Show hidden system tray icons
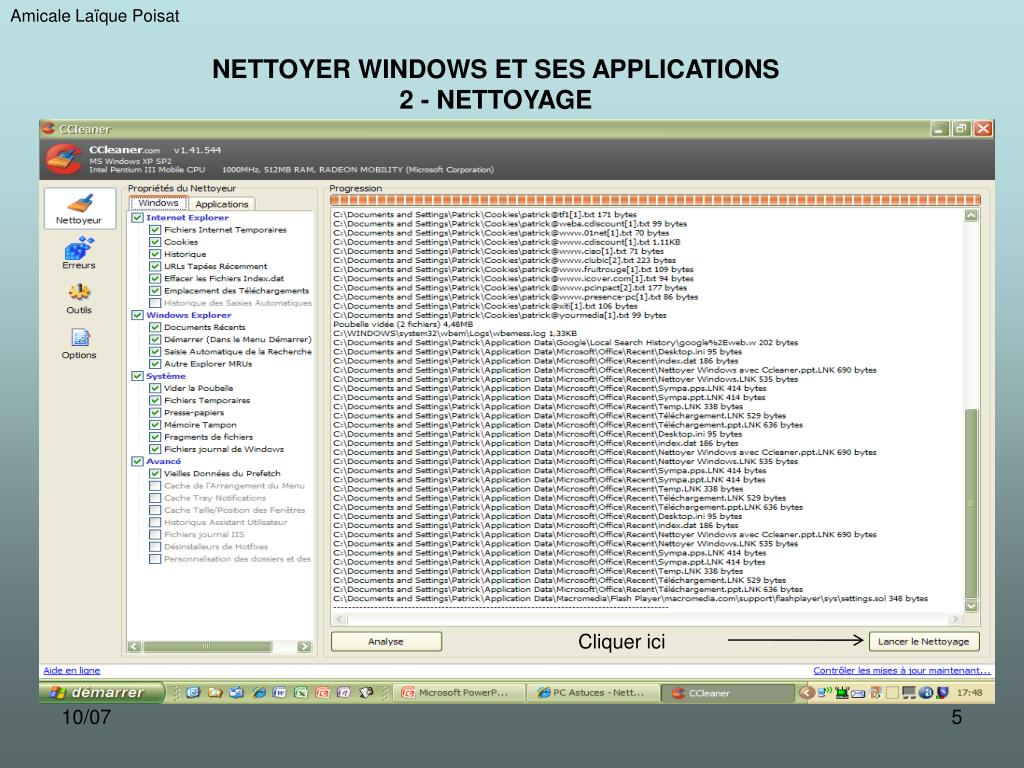Screen dimensions: 1024x768 point(807,692)
